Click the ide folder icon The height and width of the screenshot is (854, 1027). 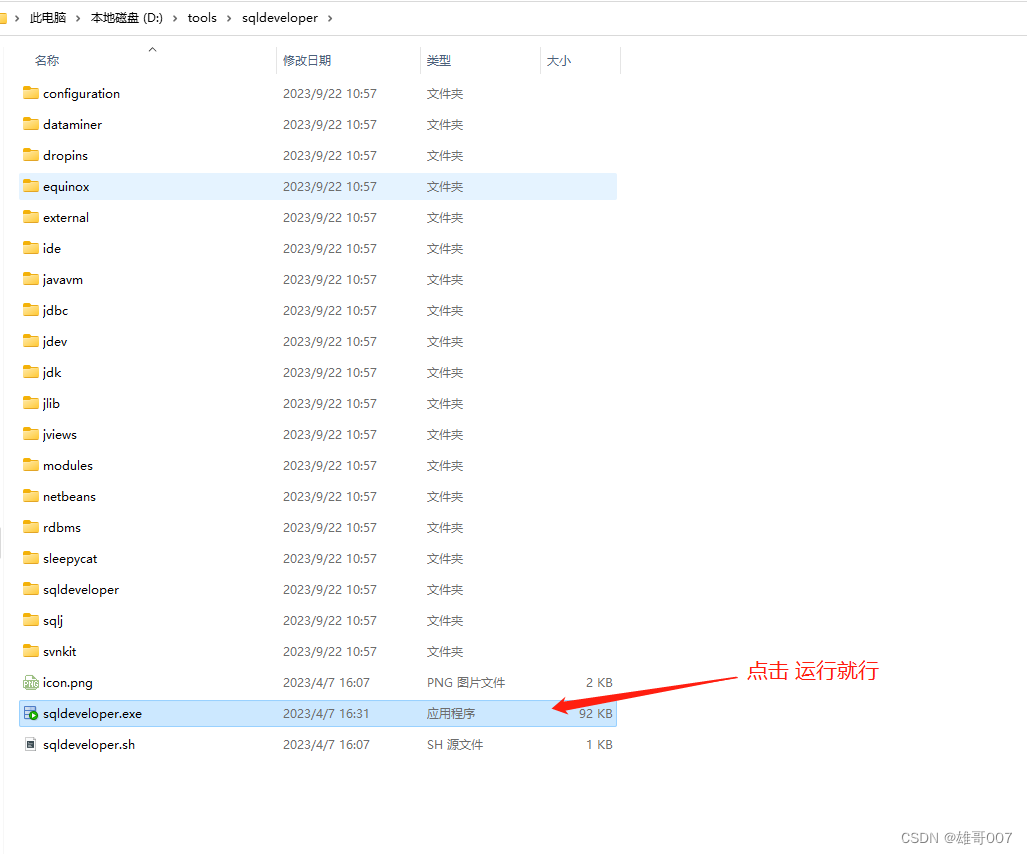coord(31,248)
